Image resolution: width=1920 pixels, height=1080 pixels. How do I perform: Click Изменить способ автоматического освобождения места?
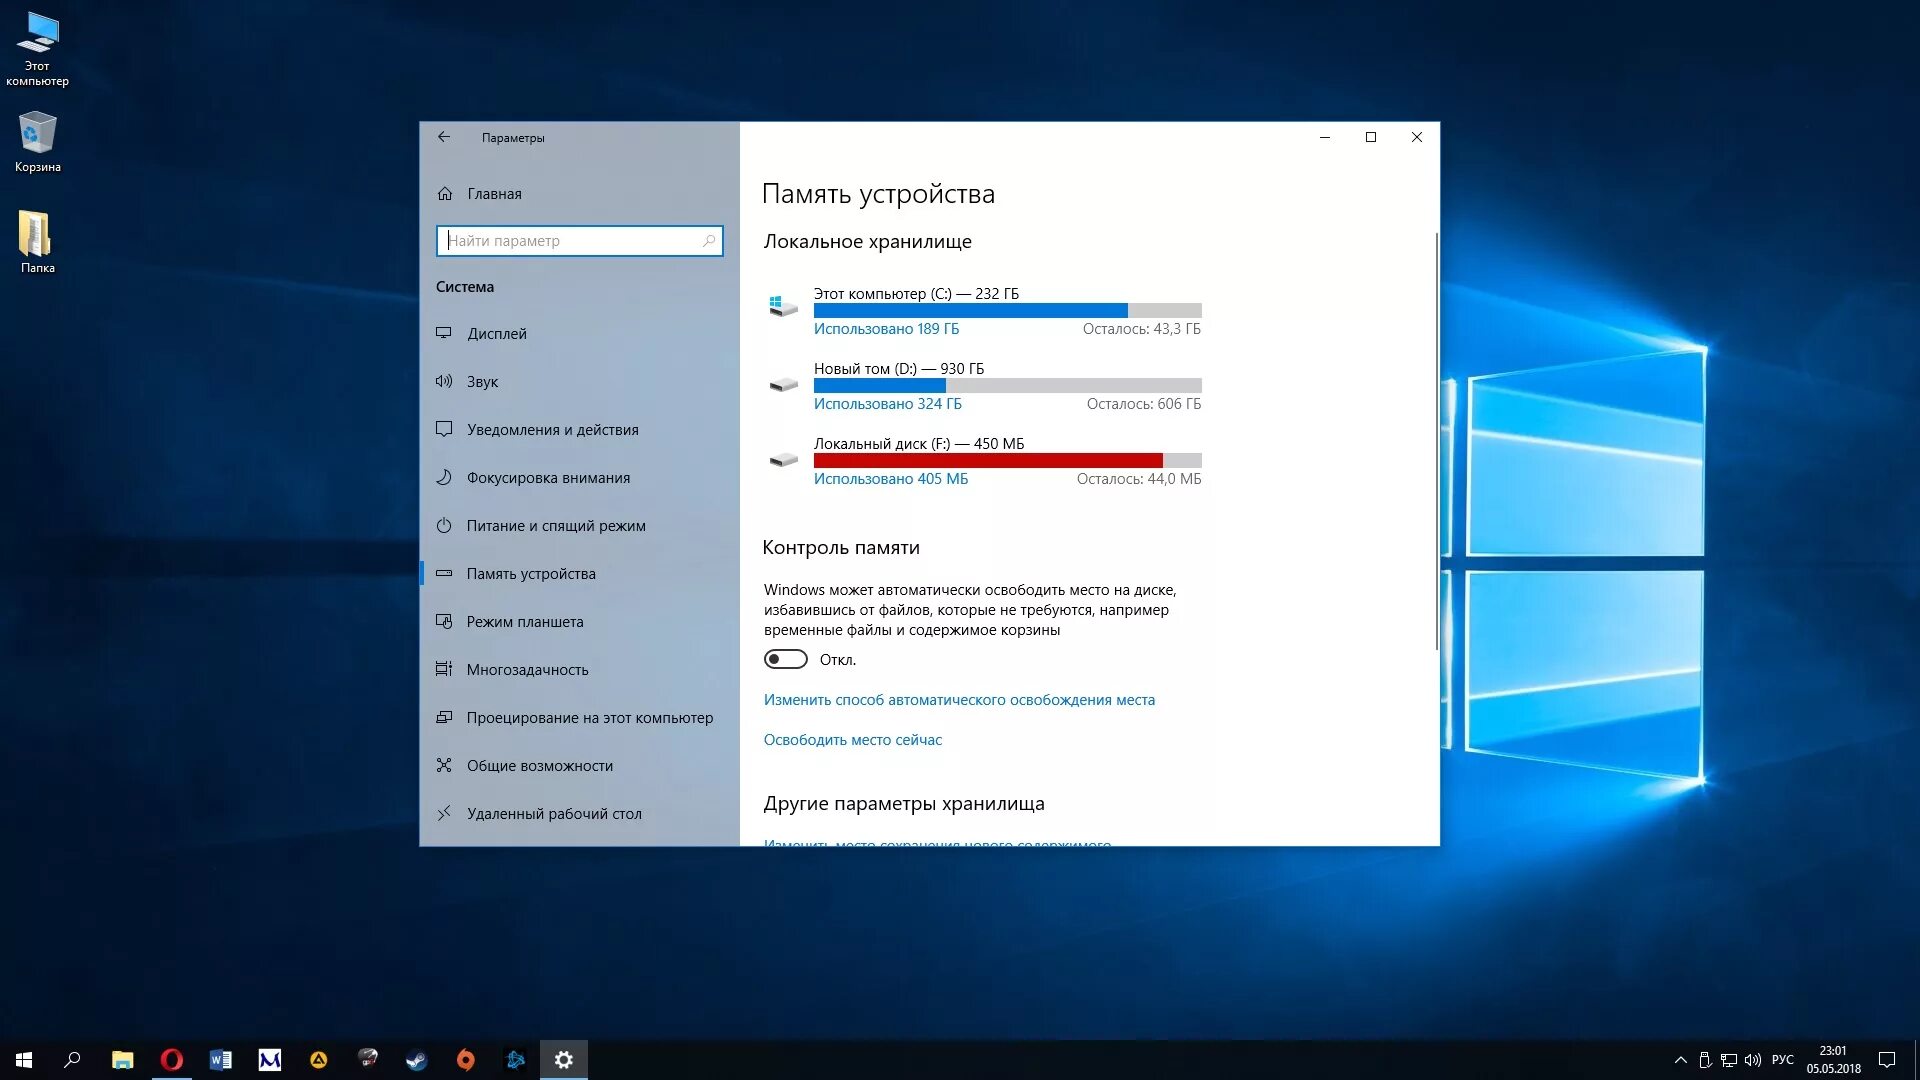[959, 700]
